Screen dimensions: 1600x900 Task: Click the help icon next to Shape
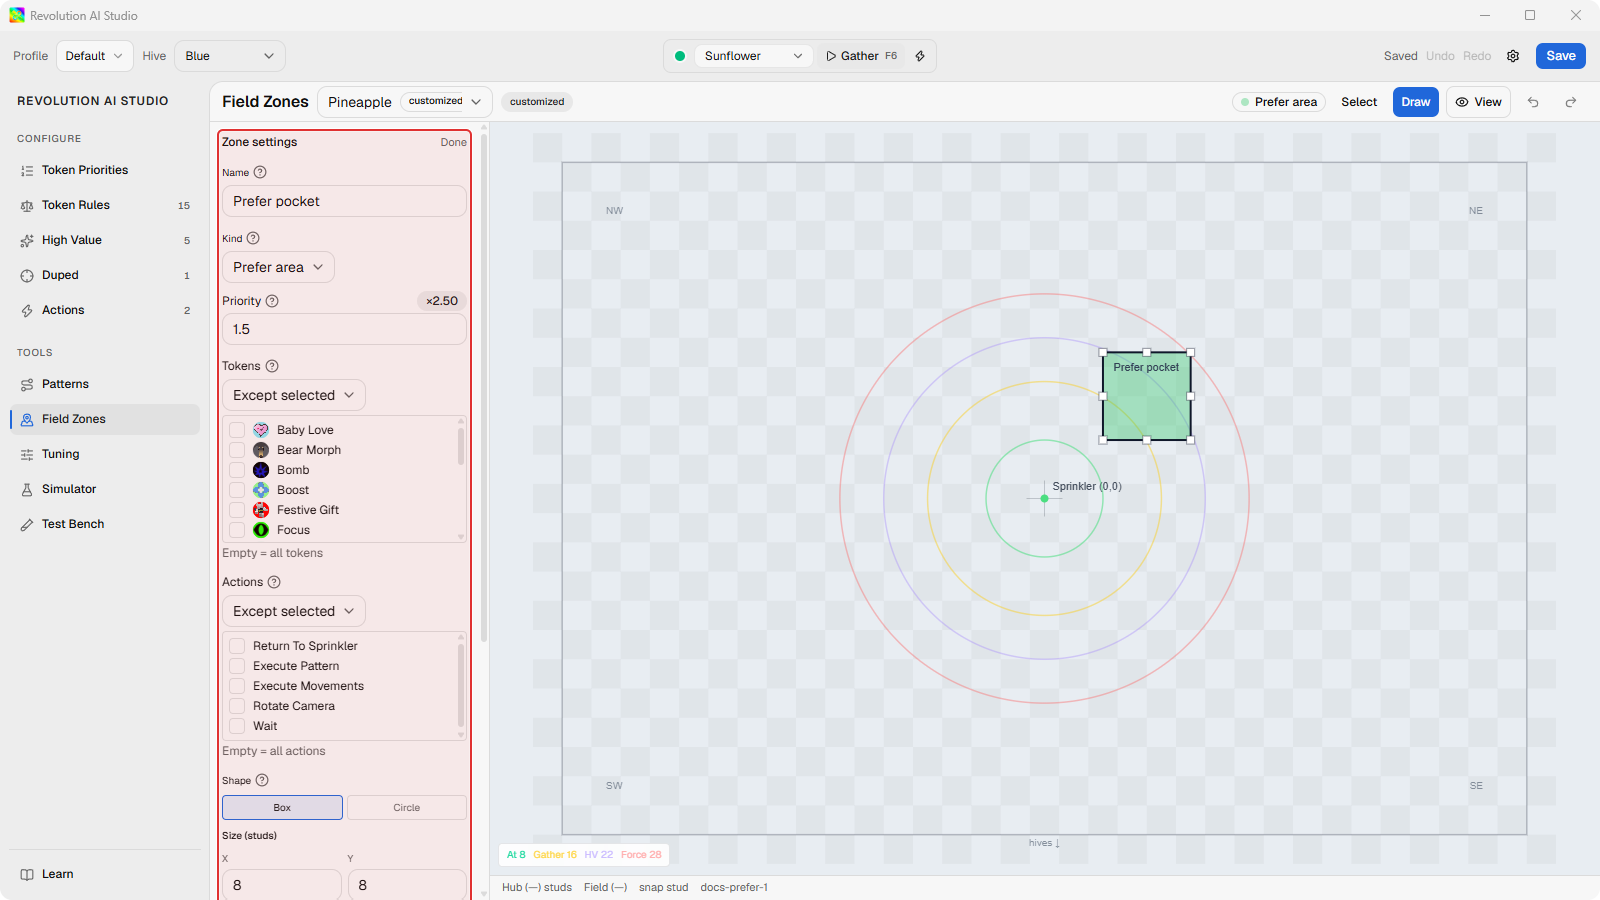pyautogui.click(x=262, y=780)
